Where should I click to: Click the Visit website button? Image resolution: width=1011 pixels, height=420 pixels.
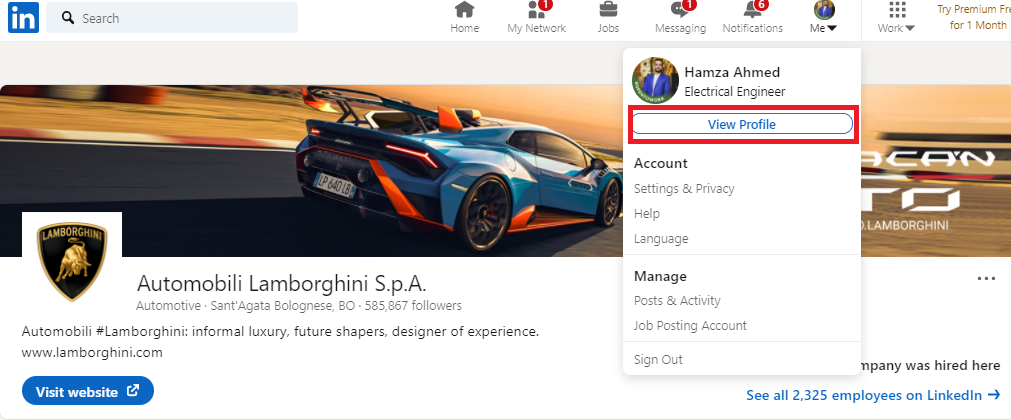point(88,391)
